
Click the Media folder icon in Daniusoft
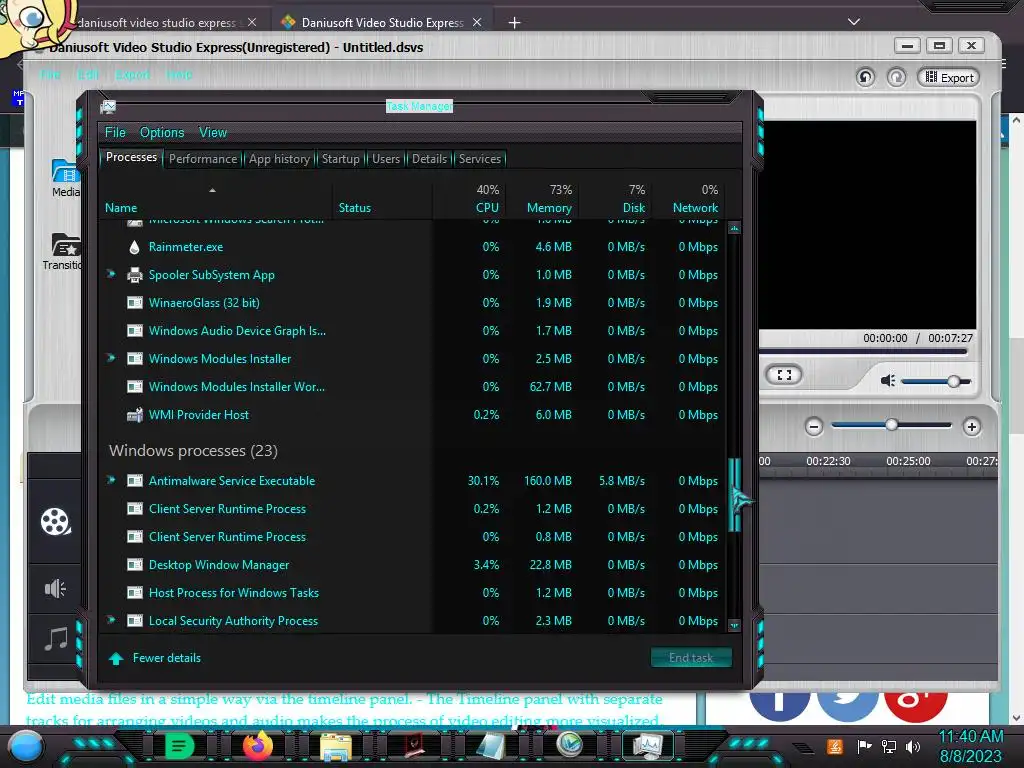click(65, 171)
